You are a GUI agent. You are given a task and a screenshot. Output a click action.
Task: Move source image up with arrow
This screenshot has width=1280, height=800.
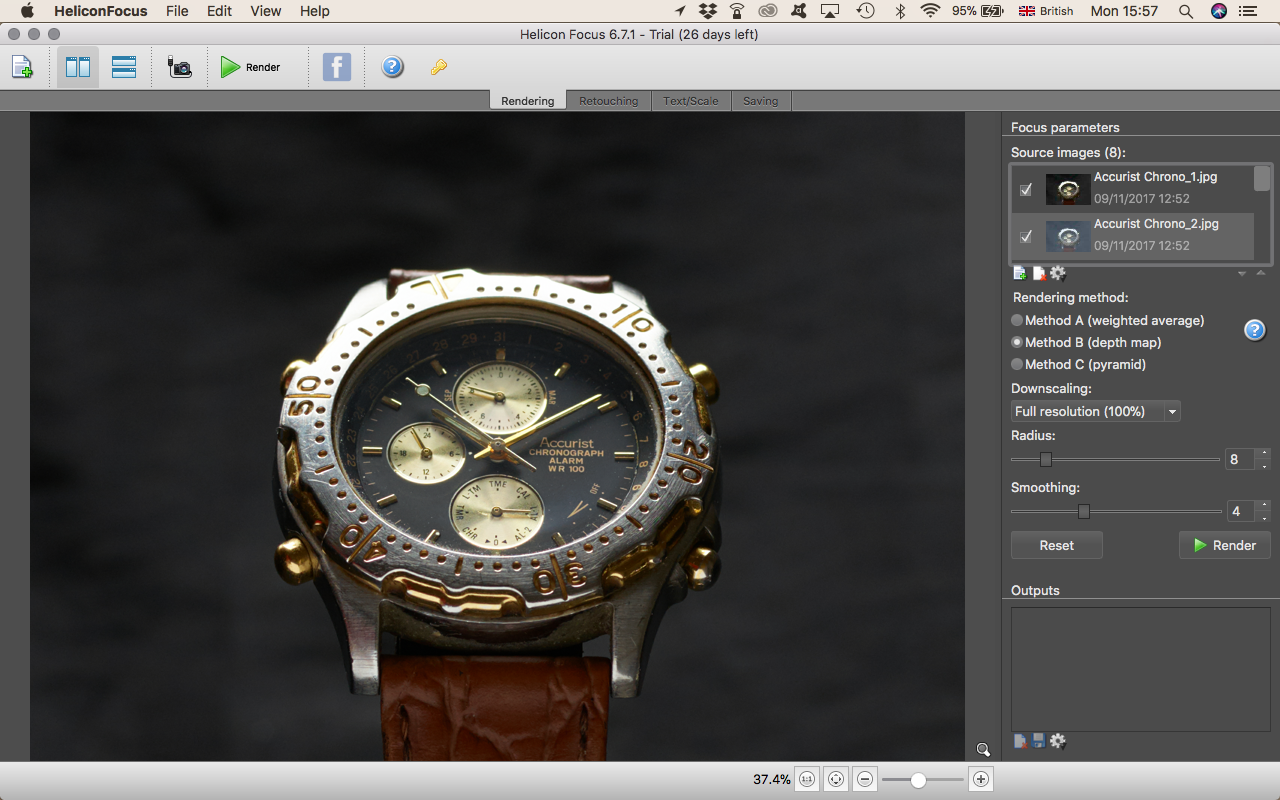[1261, 273]
